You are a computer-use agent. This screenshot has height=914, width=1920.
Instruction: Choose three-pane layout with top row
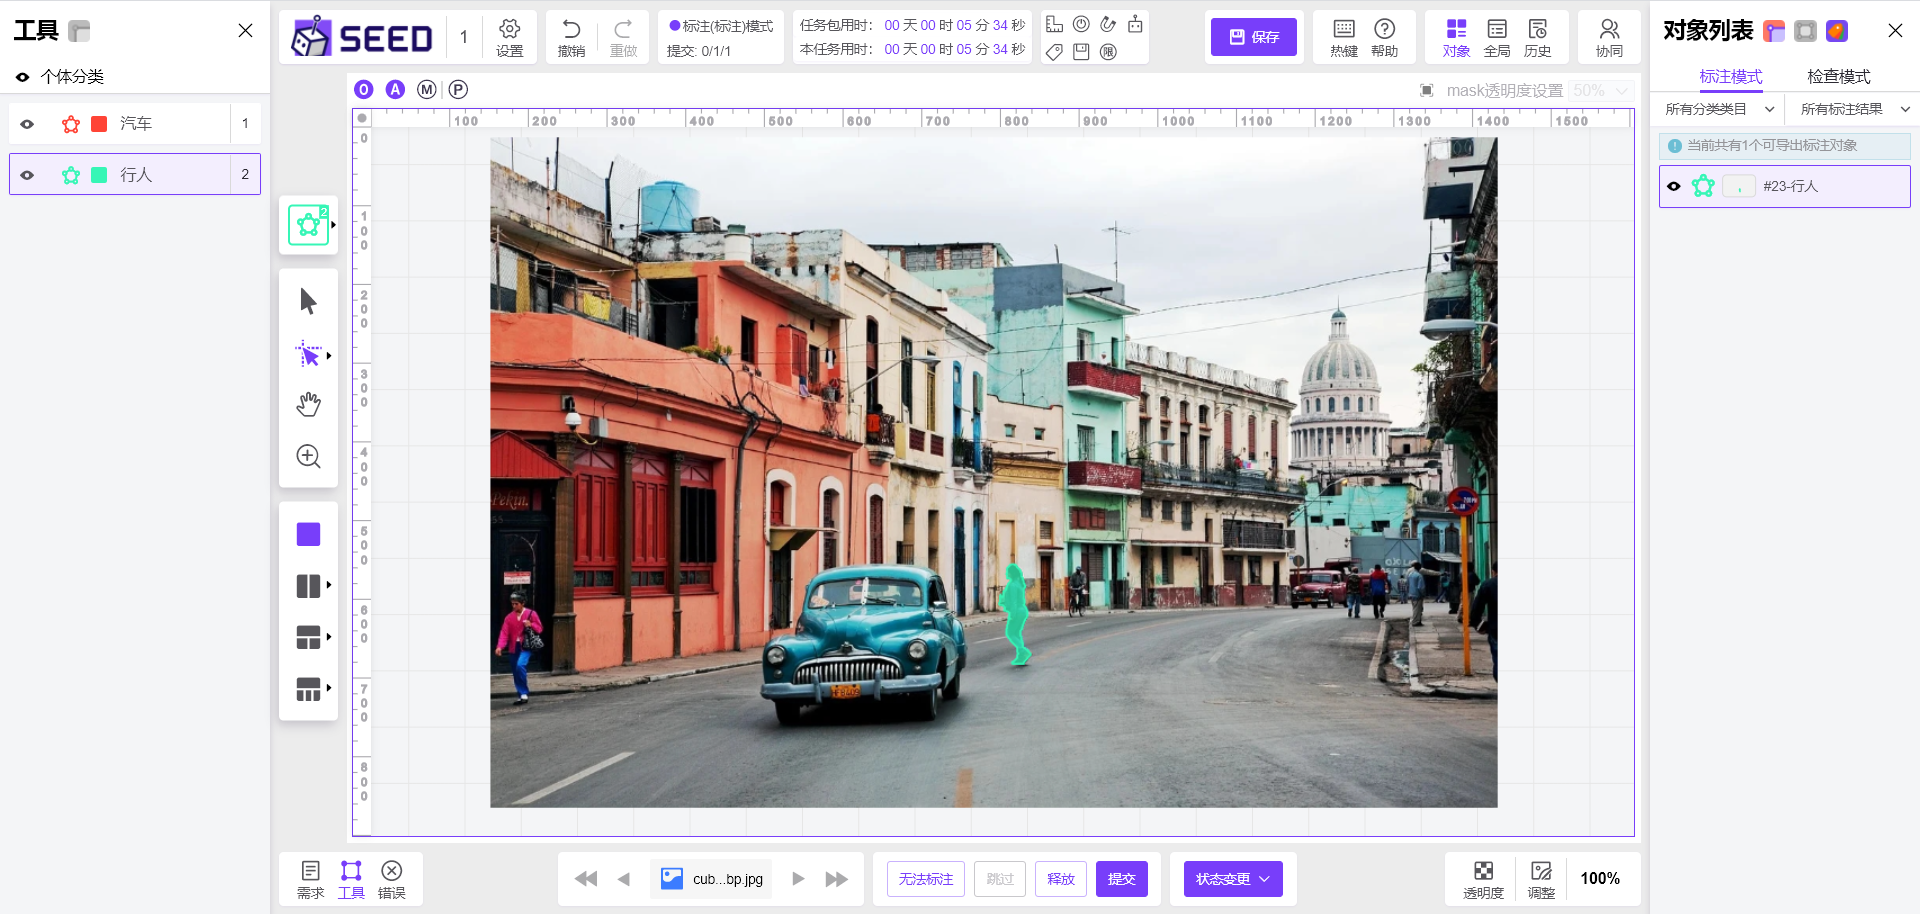click(308, 637)
